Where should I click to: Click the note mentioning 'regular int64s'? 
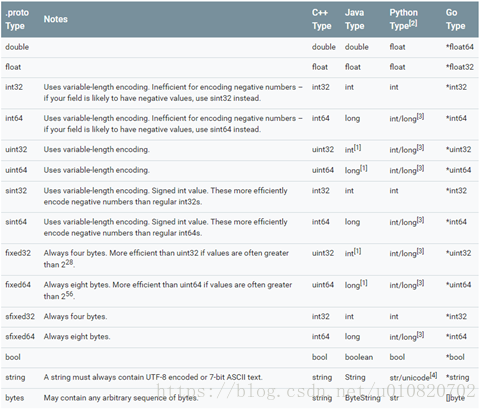click(165, 227)
